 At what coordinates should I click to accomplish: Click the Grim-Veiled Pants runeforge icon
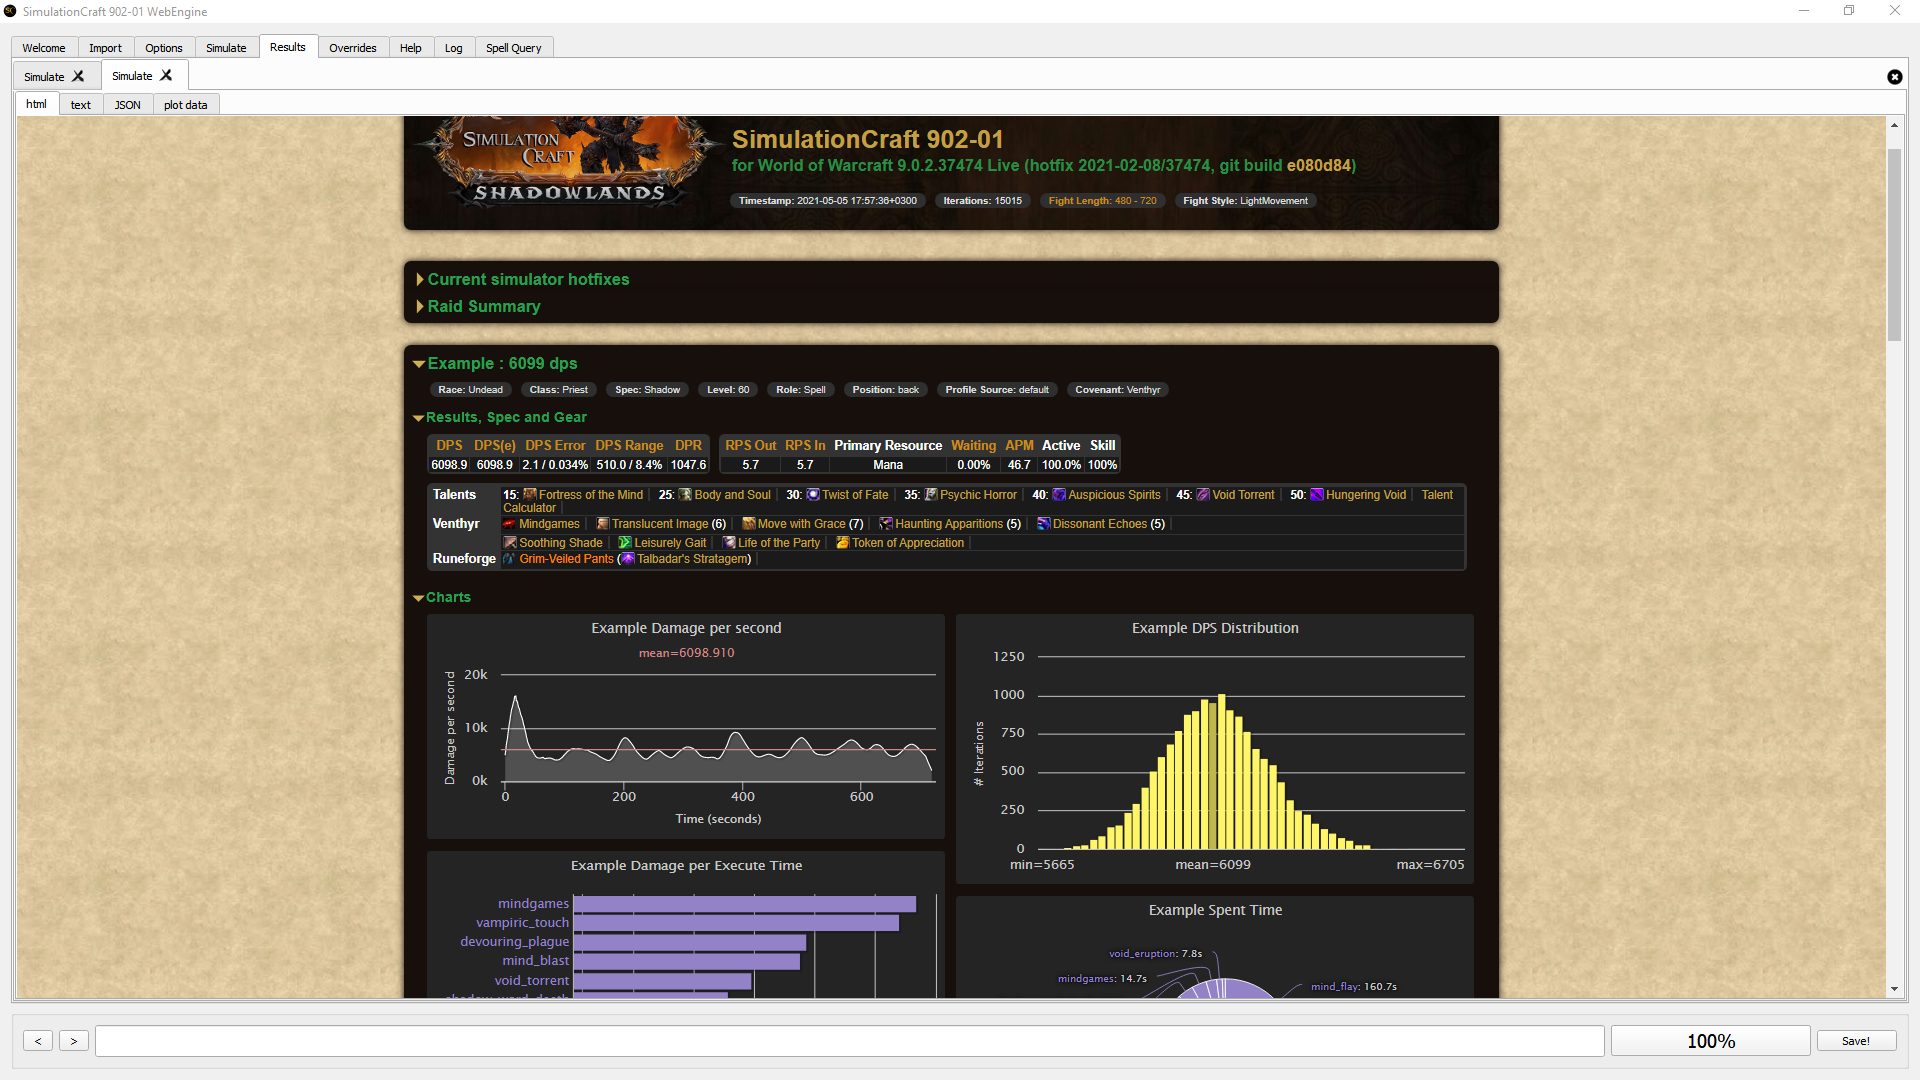point(510,558)
